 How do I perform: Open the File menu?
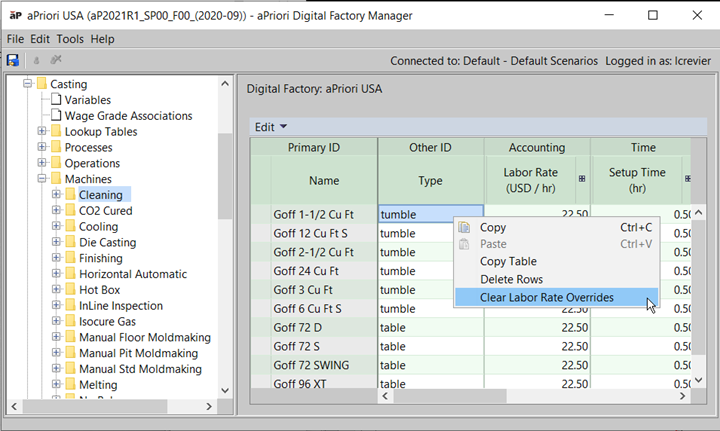[x=15, y=39]
